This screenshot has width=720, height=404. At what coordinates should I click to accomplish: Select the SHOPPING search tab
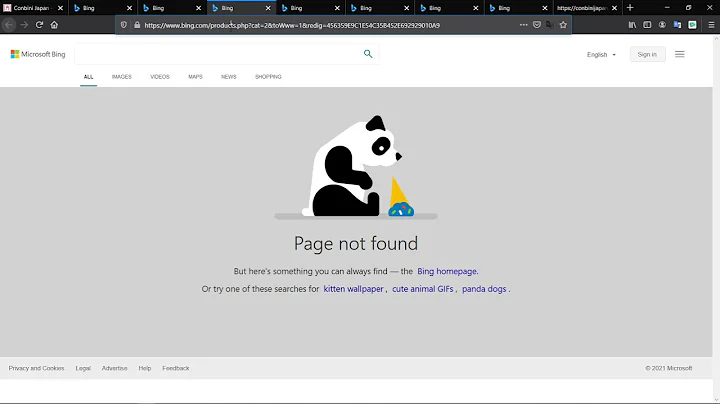268,77
